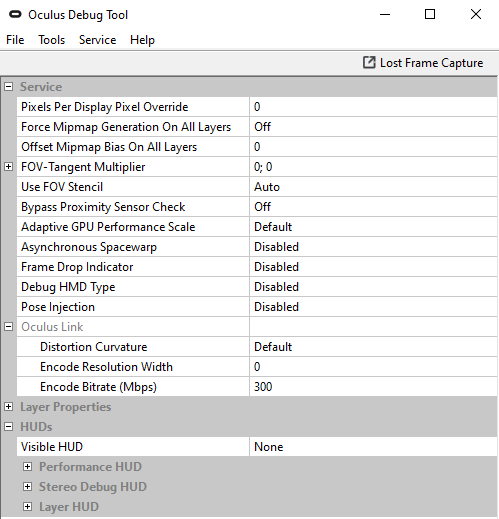Edit the Pixels Per Display Pixel Override value
The image size is (499, 519).
point(373,107)
